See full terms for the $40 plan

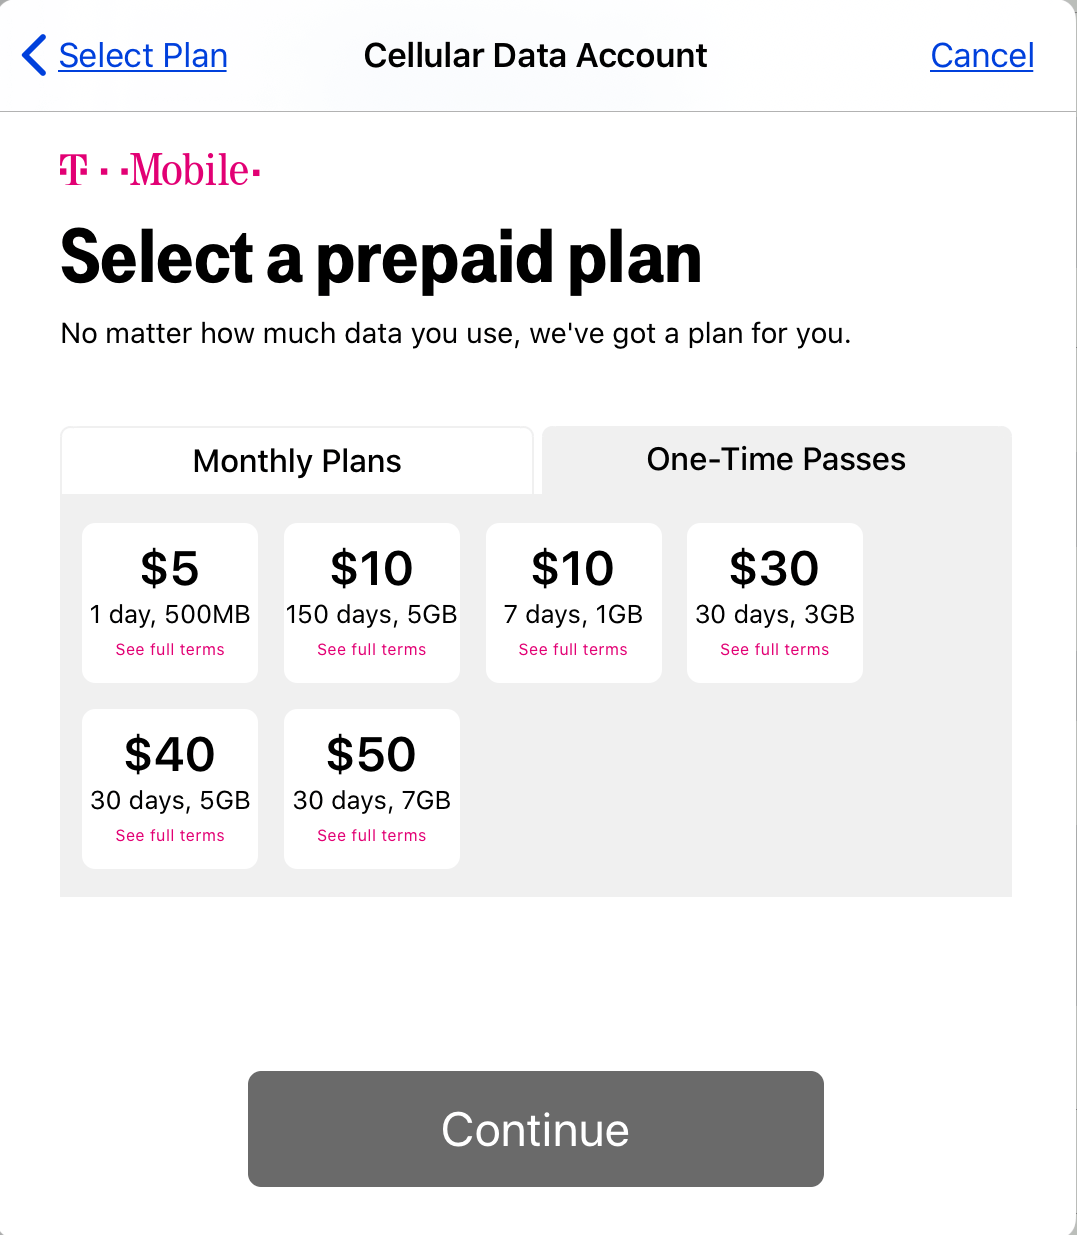(169, 835)
